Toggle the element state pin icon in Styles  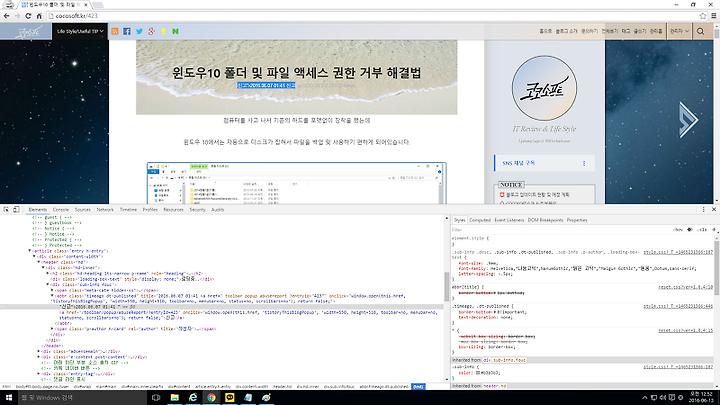tap(690, 230)
